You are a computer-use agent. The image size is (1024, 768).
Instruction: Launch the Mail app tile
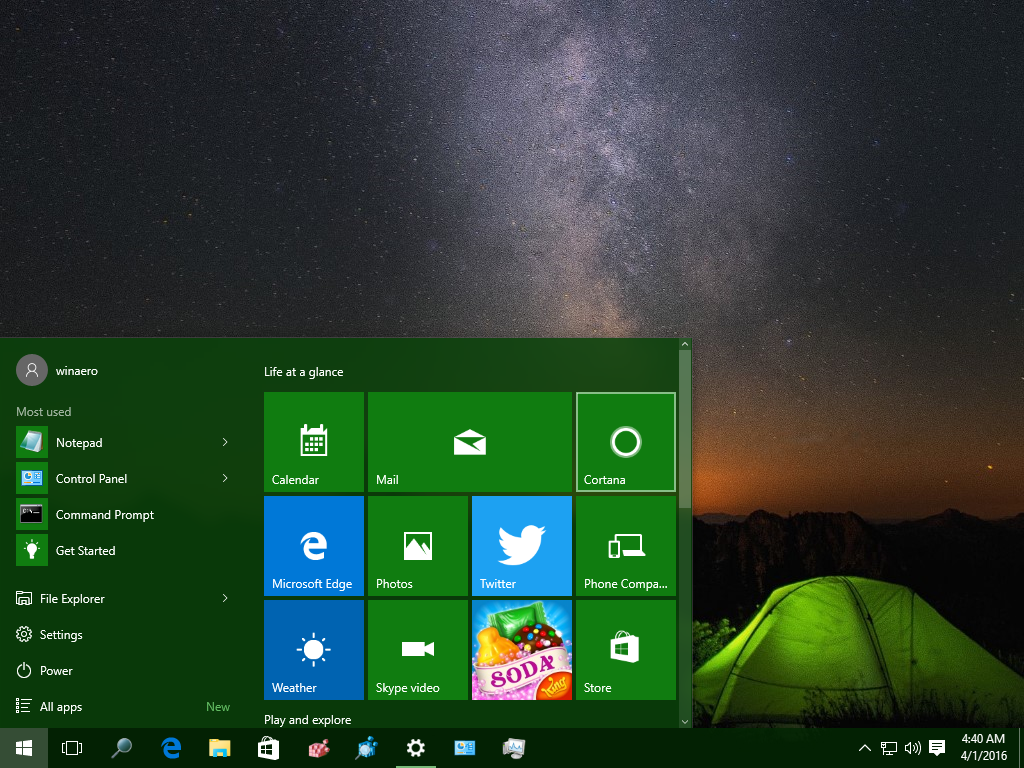pos(469,442)
